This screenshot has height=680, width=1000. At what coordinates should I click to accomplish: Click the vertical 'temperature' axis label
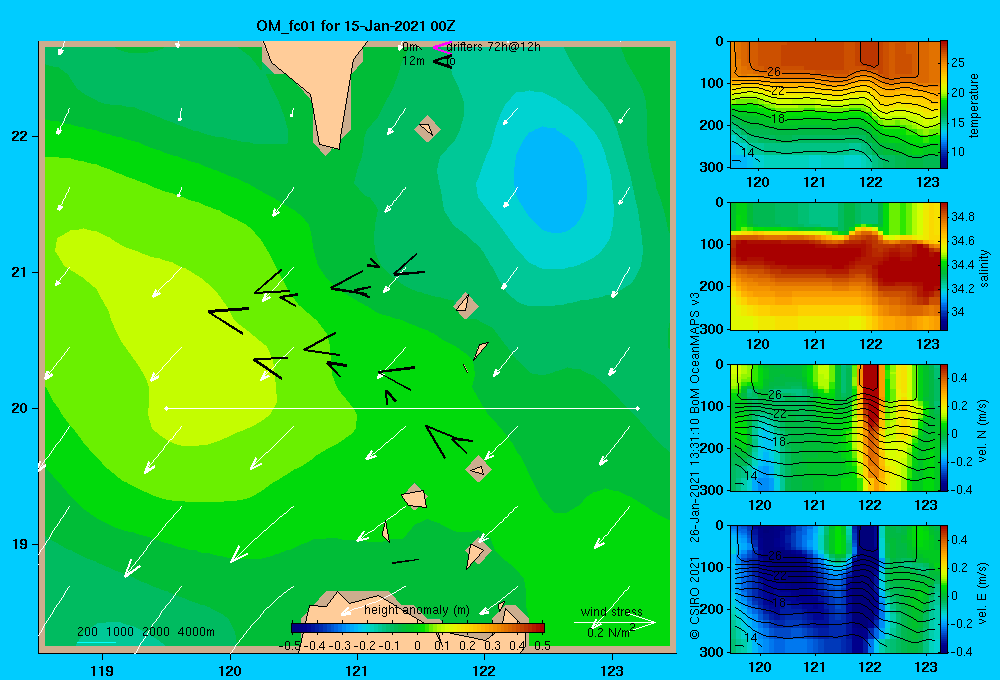(x=974, y=105)
